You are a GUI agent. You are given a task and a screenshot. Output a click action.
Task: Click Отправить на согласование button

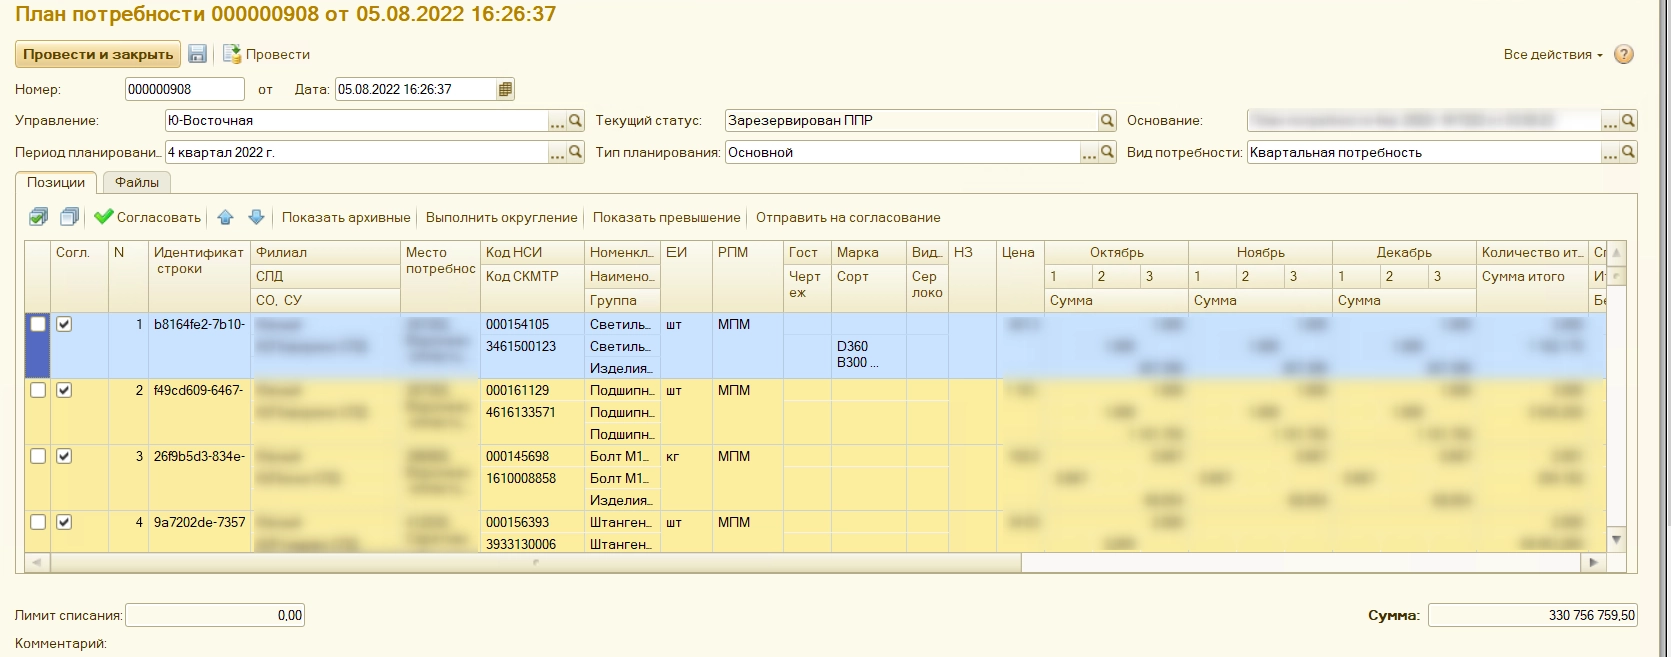848,217
